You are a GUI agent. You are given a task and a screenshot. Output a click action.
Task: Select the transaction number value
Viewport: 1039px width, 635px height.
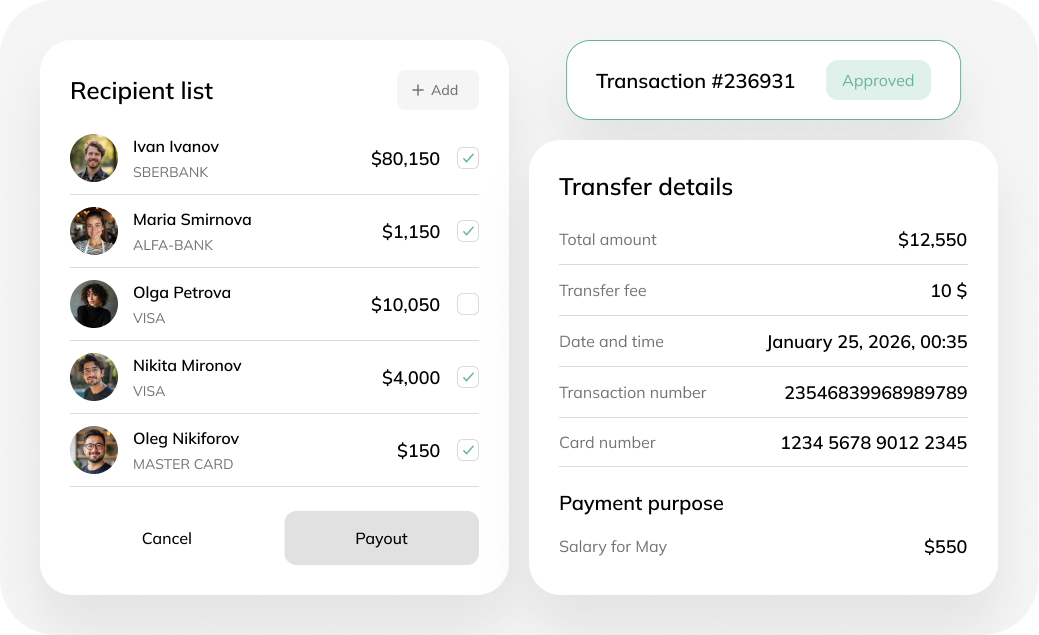(875, 392)
